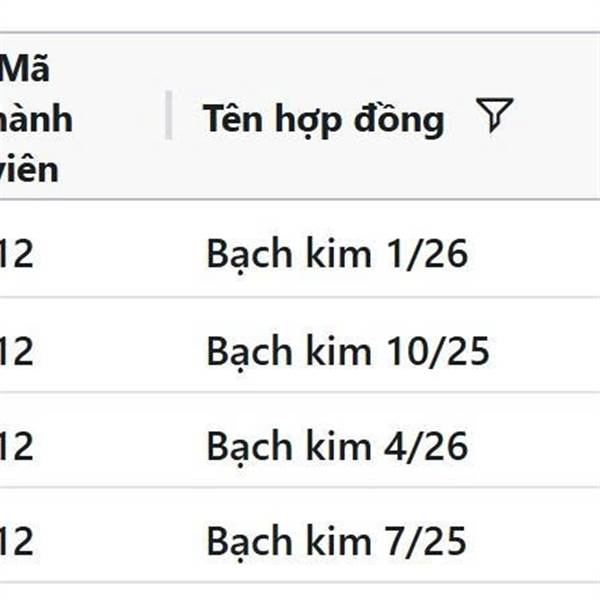Screen dimensions: 600x600
Task: Select the Bạch kim 4/26 contract cell
Action: pos(337,447)
